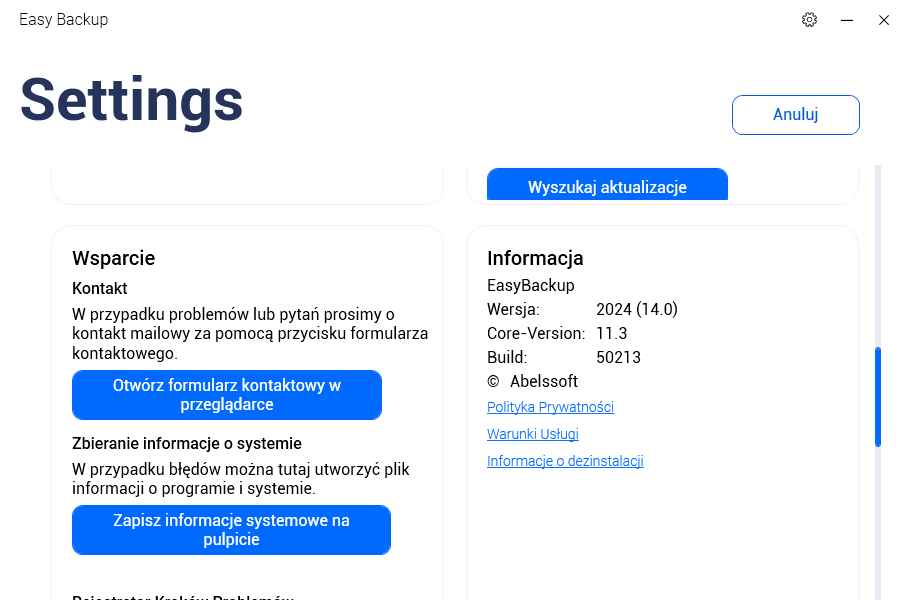Viewport: 900px width, 600px height.
Task: Click Zapisz informacje systemowe na pulpicie
Action: pyautogui.click(x=231, y=530)
